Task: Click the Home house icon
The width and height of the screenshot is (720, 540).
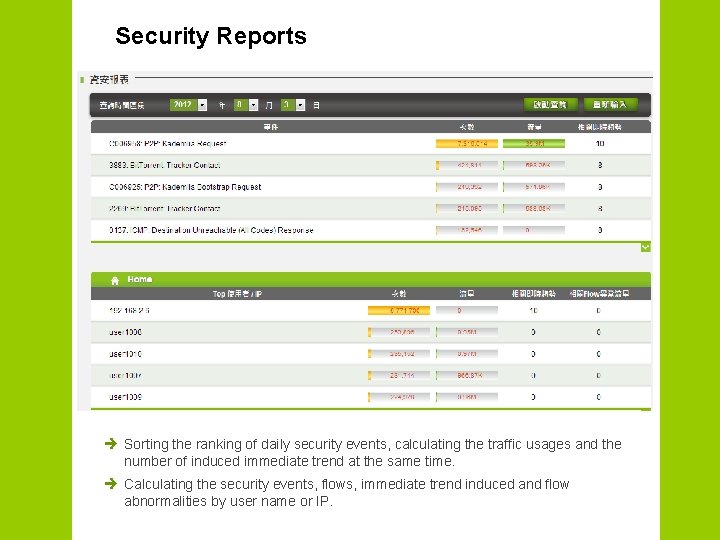Action: 115,280
